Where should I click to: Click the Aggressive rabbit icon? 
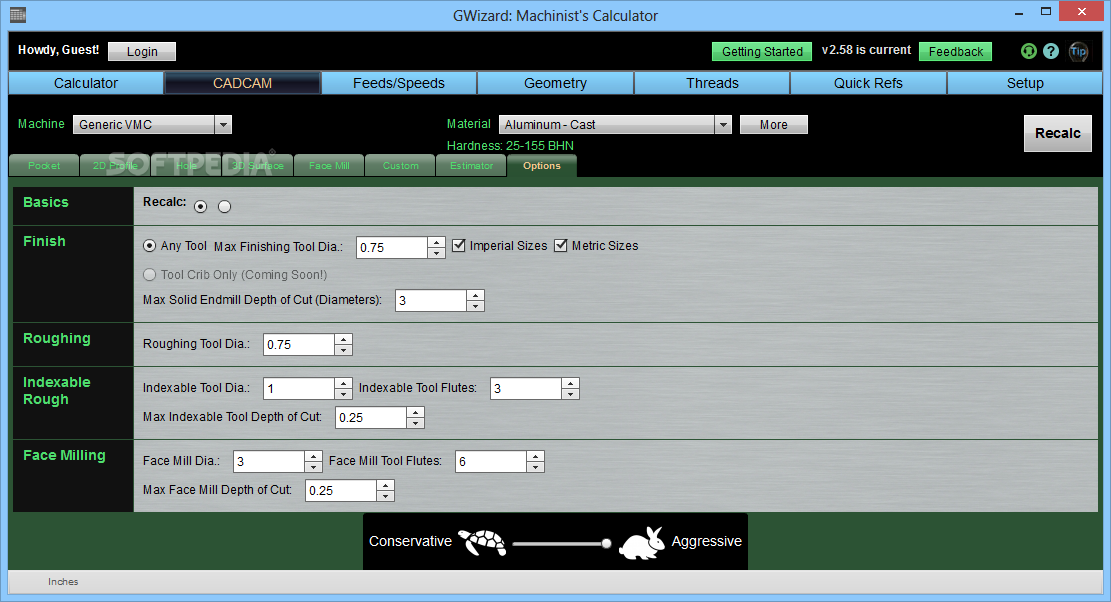pos(642,543)
